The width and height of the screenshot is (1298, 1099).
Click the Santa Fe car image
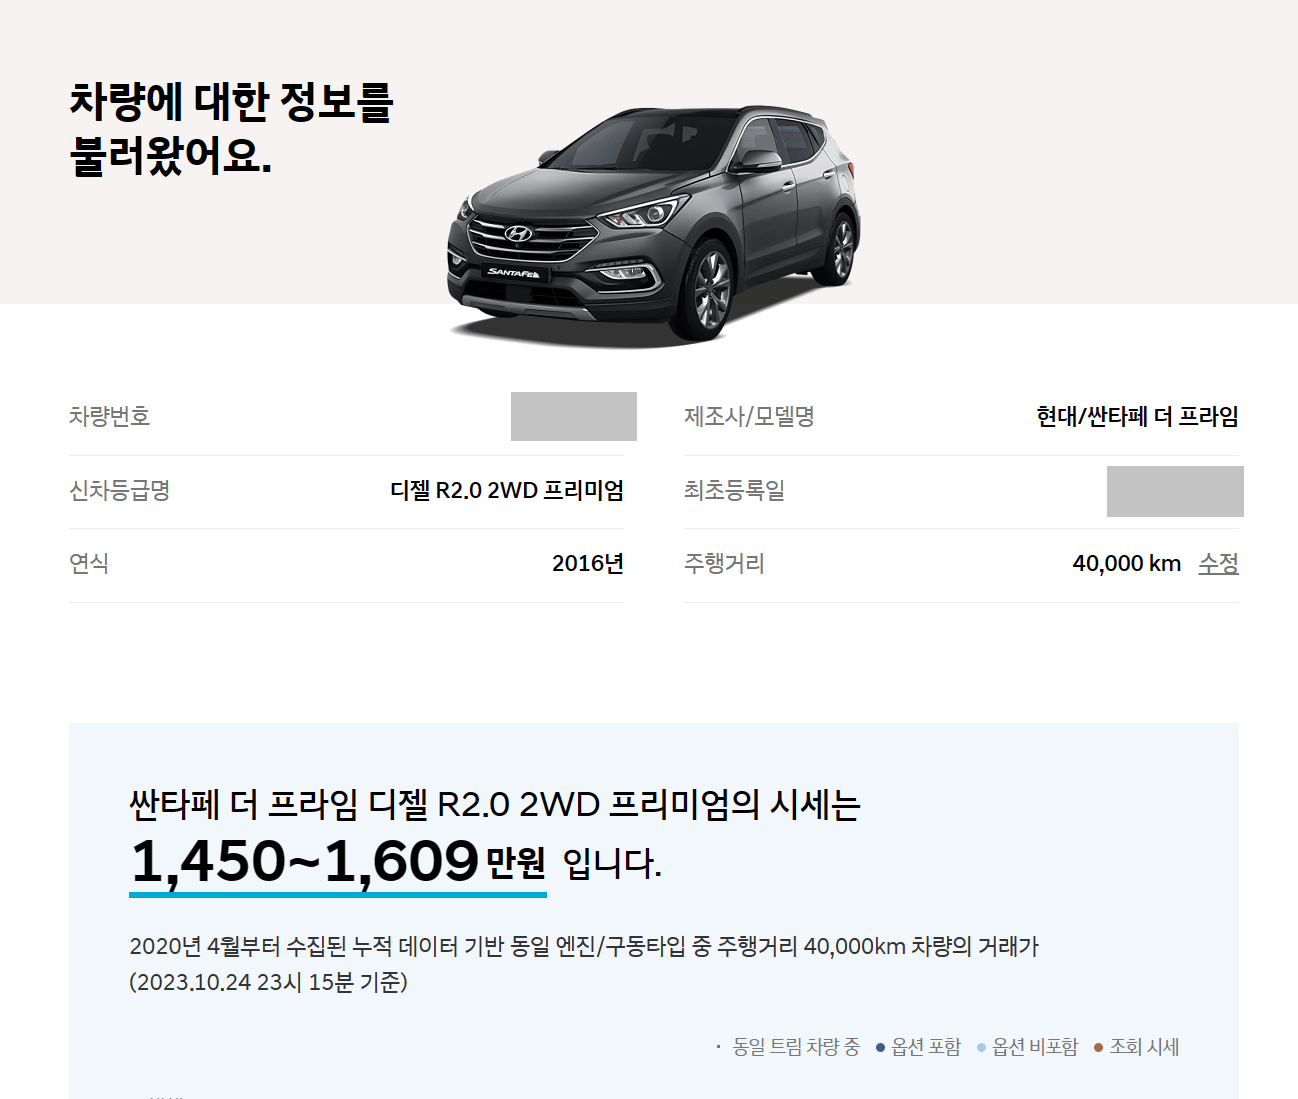pyautogui.click(x=654, y=227)
